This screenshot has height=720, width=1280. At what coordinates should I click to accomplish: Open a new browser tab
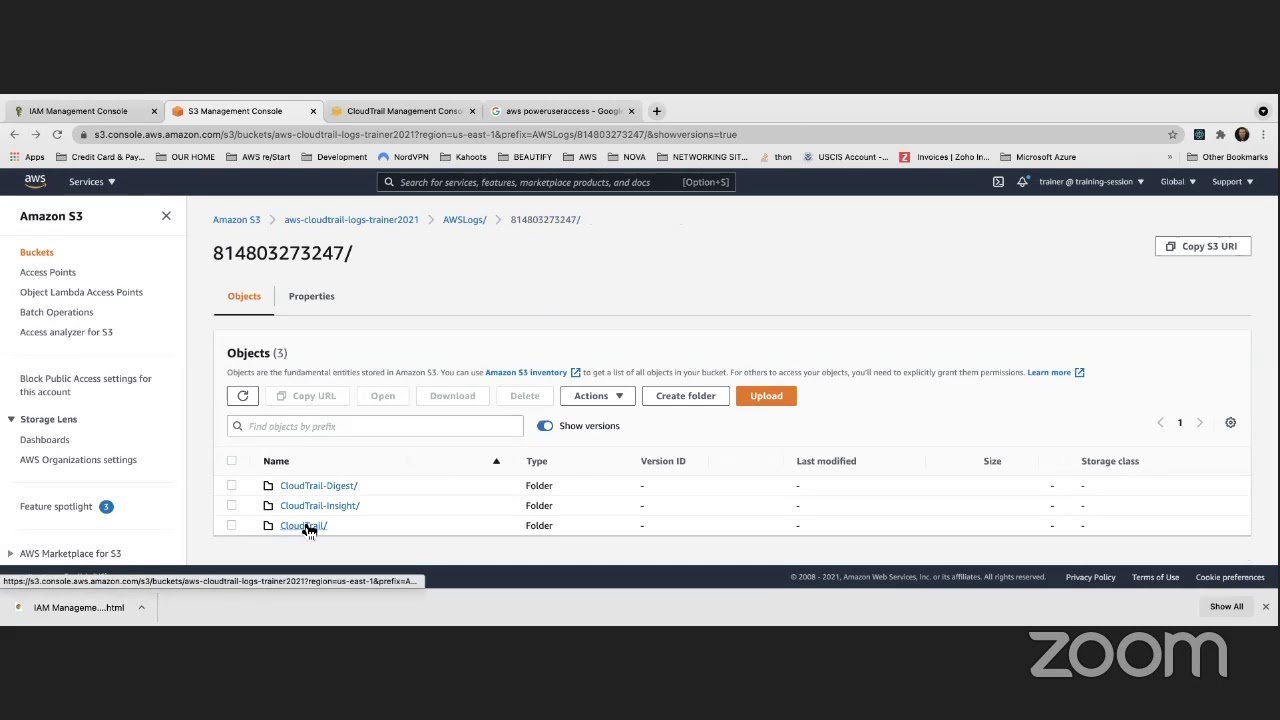[x=656, y=111]
